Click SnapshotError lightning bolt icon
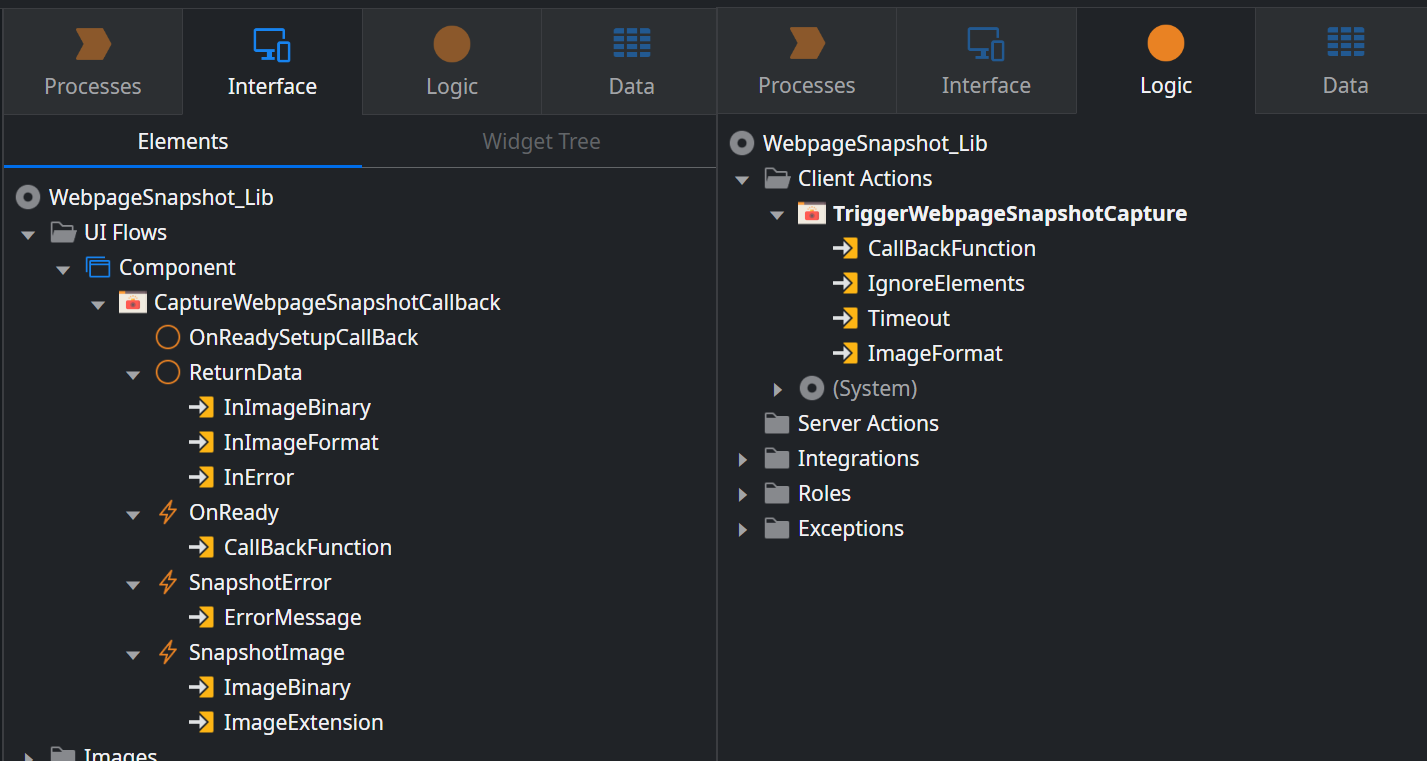 (x=168, y=582)
